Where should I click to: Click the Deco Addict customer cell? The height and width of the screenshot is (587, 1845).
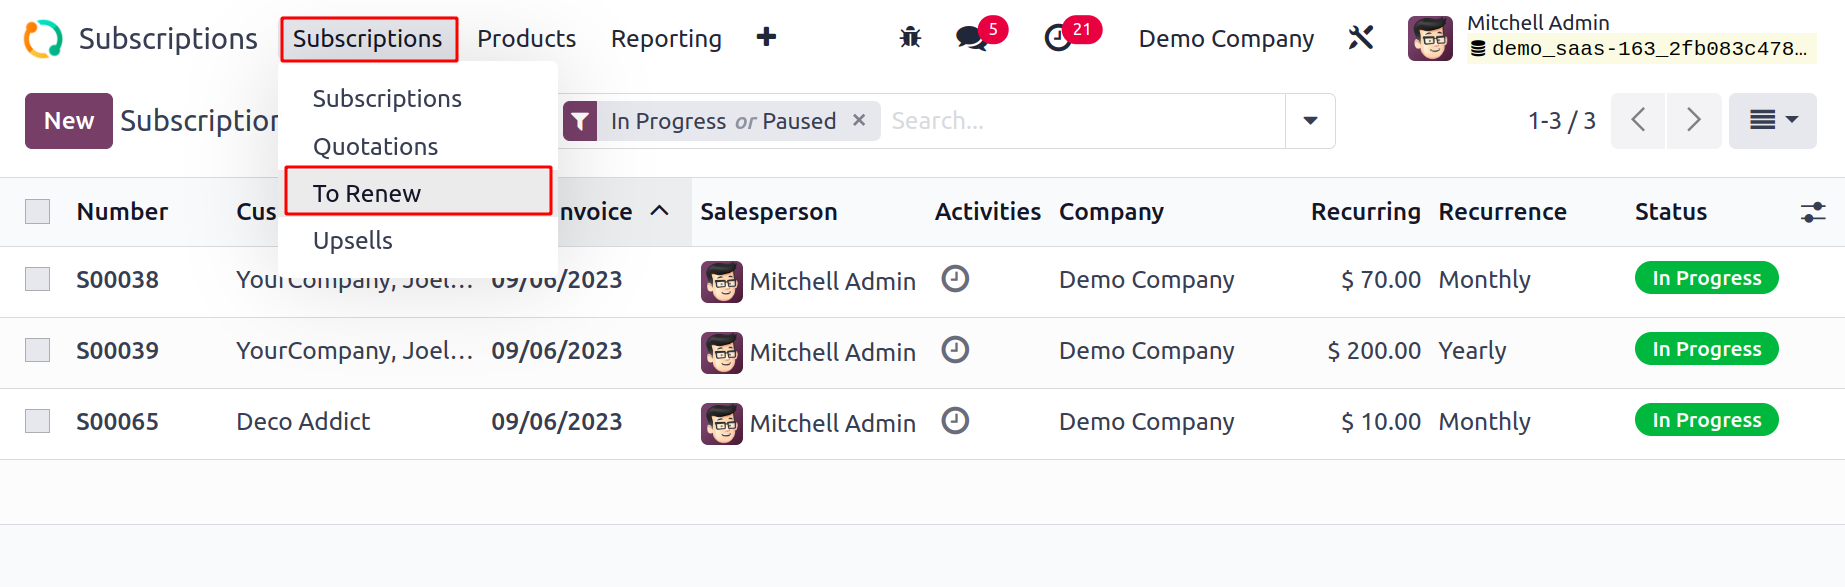coord(303,422)
